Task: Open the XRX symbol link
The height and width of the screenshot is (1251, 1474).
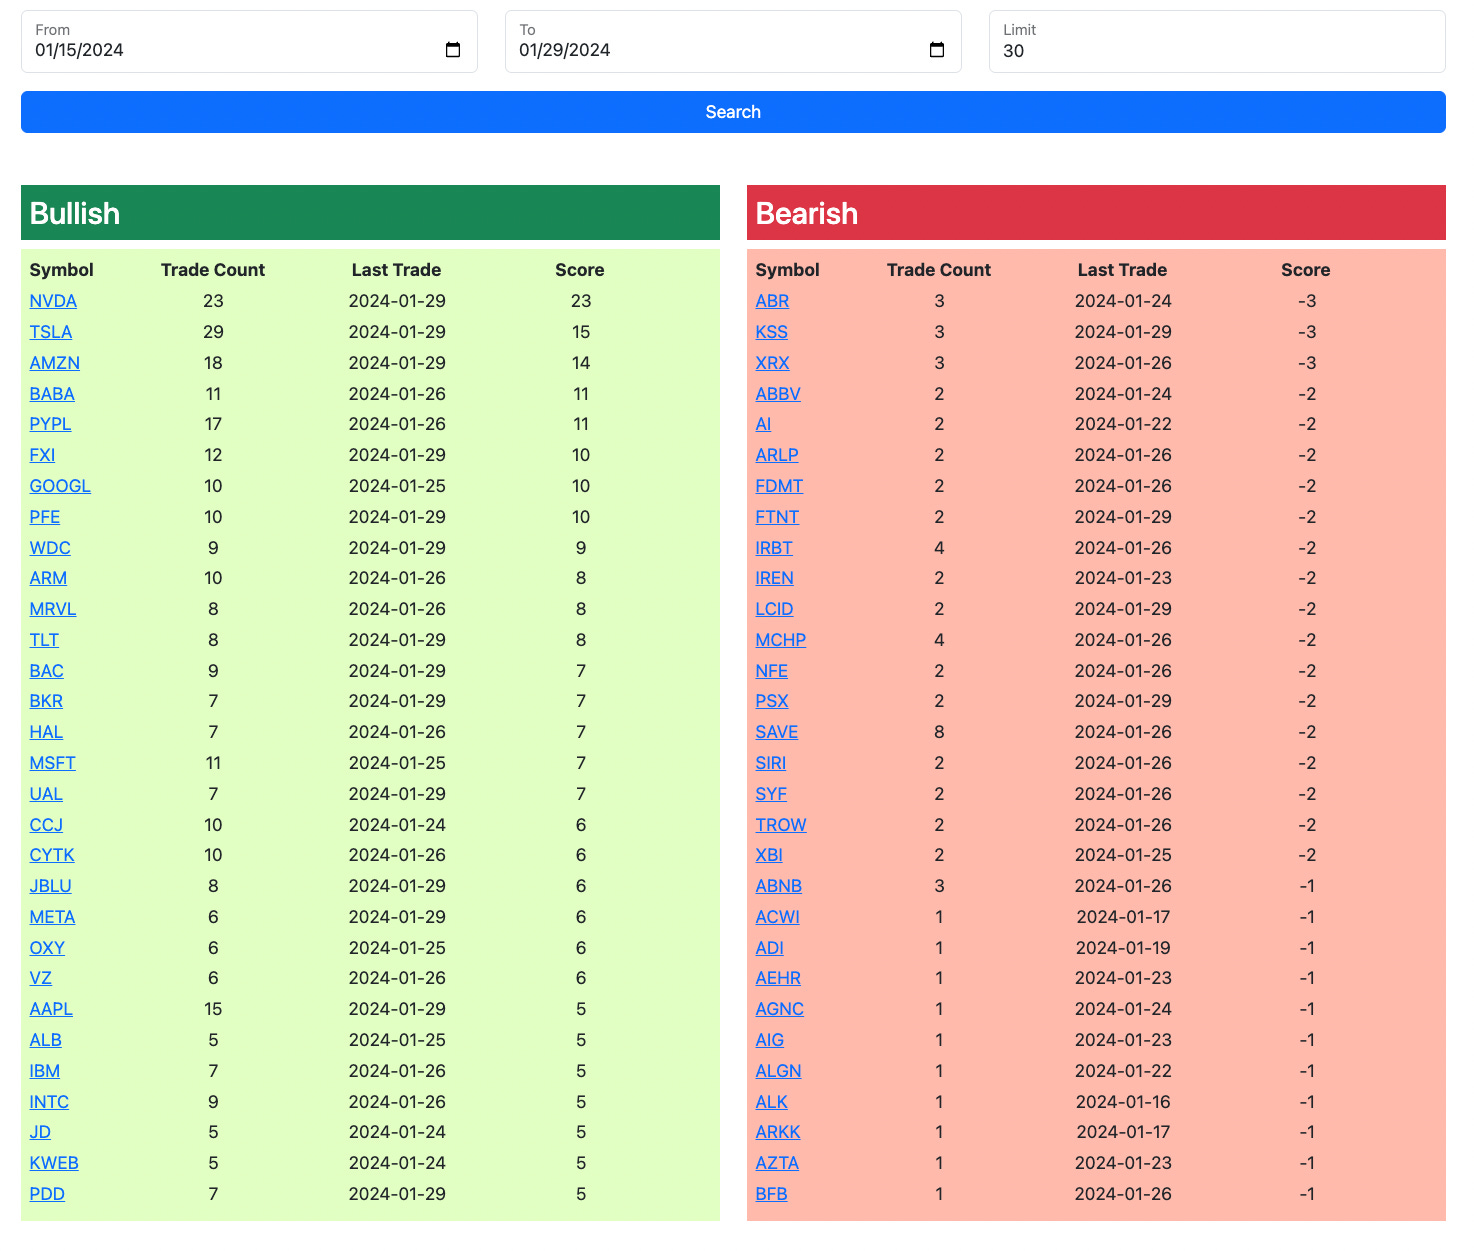Action: click(x=773, y=363)
